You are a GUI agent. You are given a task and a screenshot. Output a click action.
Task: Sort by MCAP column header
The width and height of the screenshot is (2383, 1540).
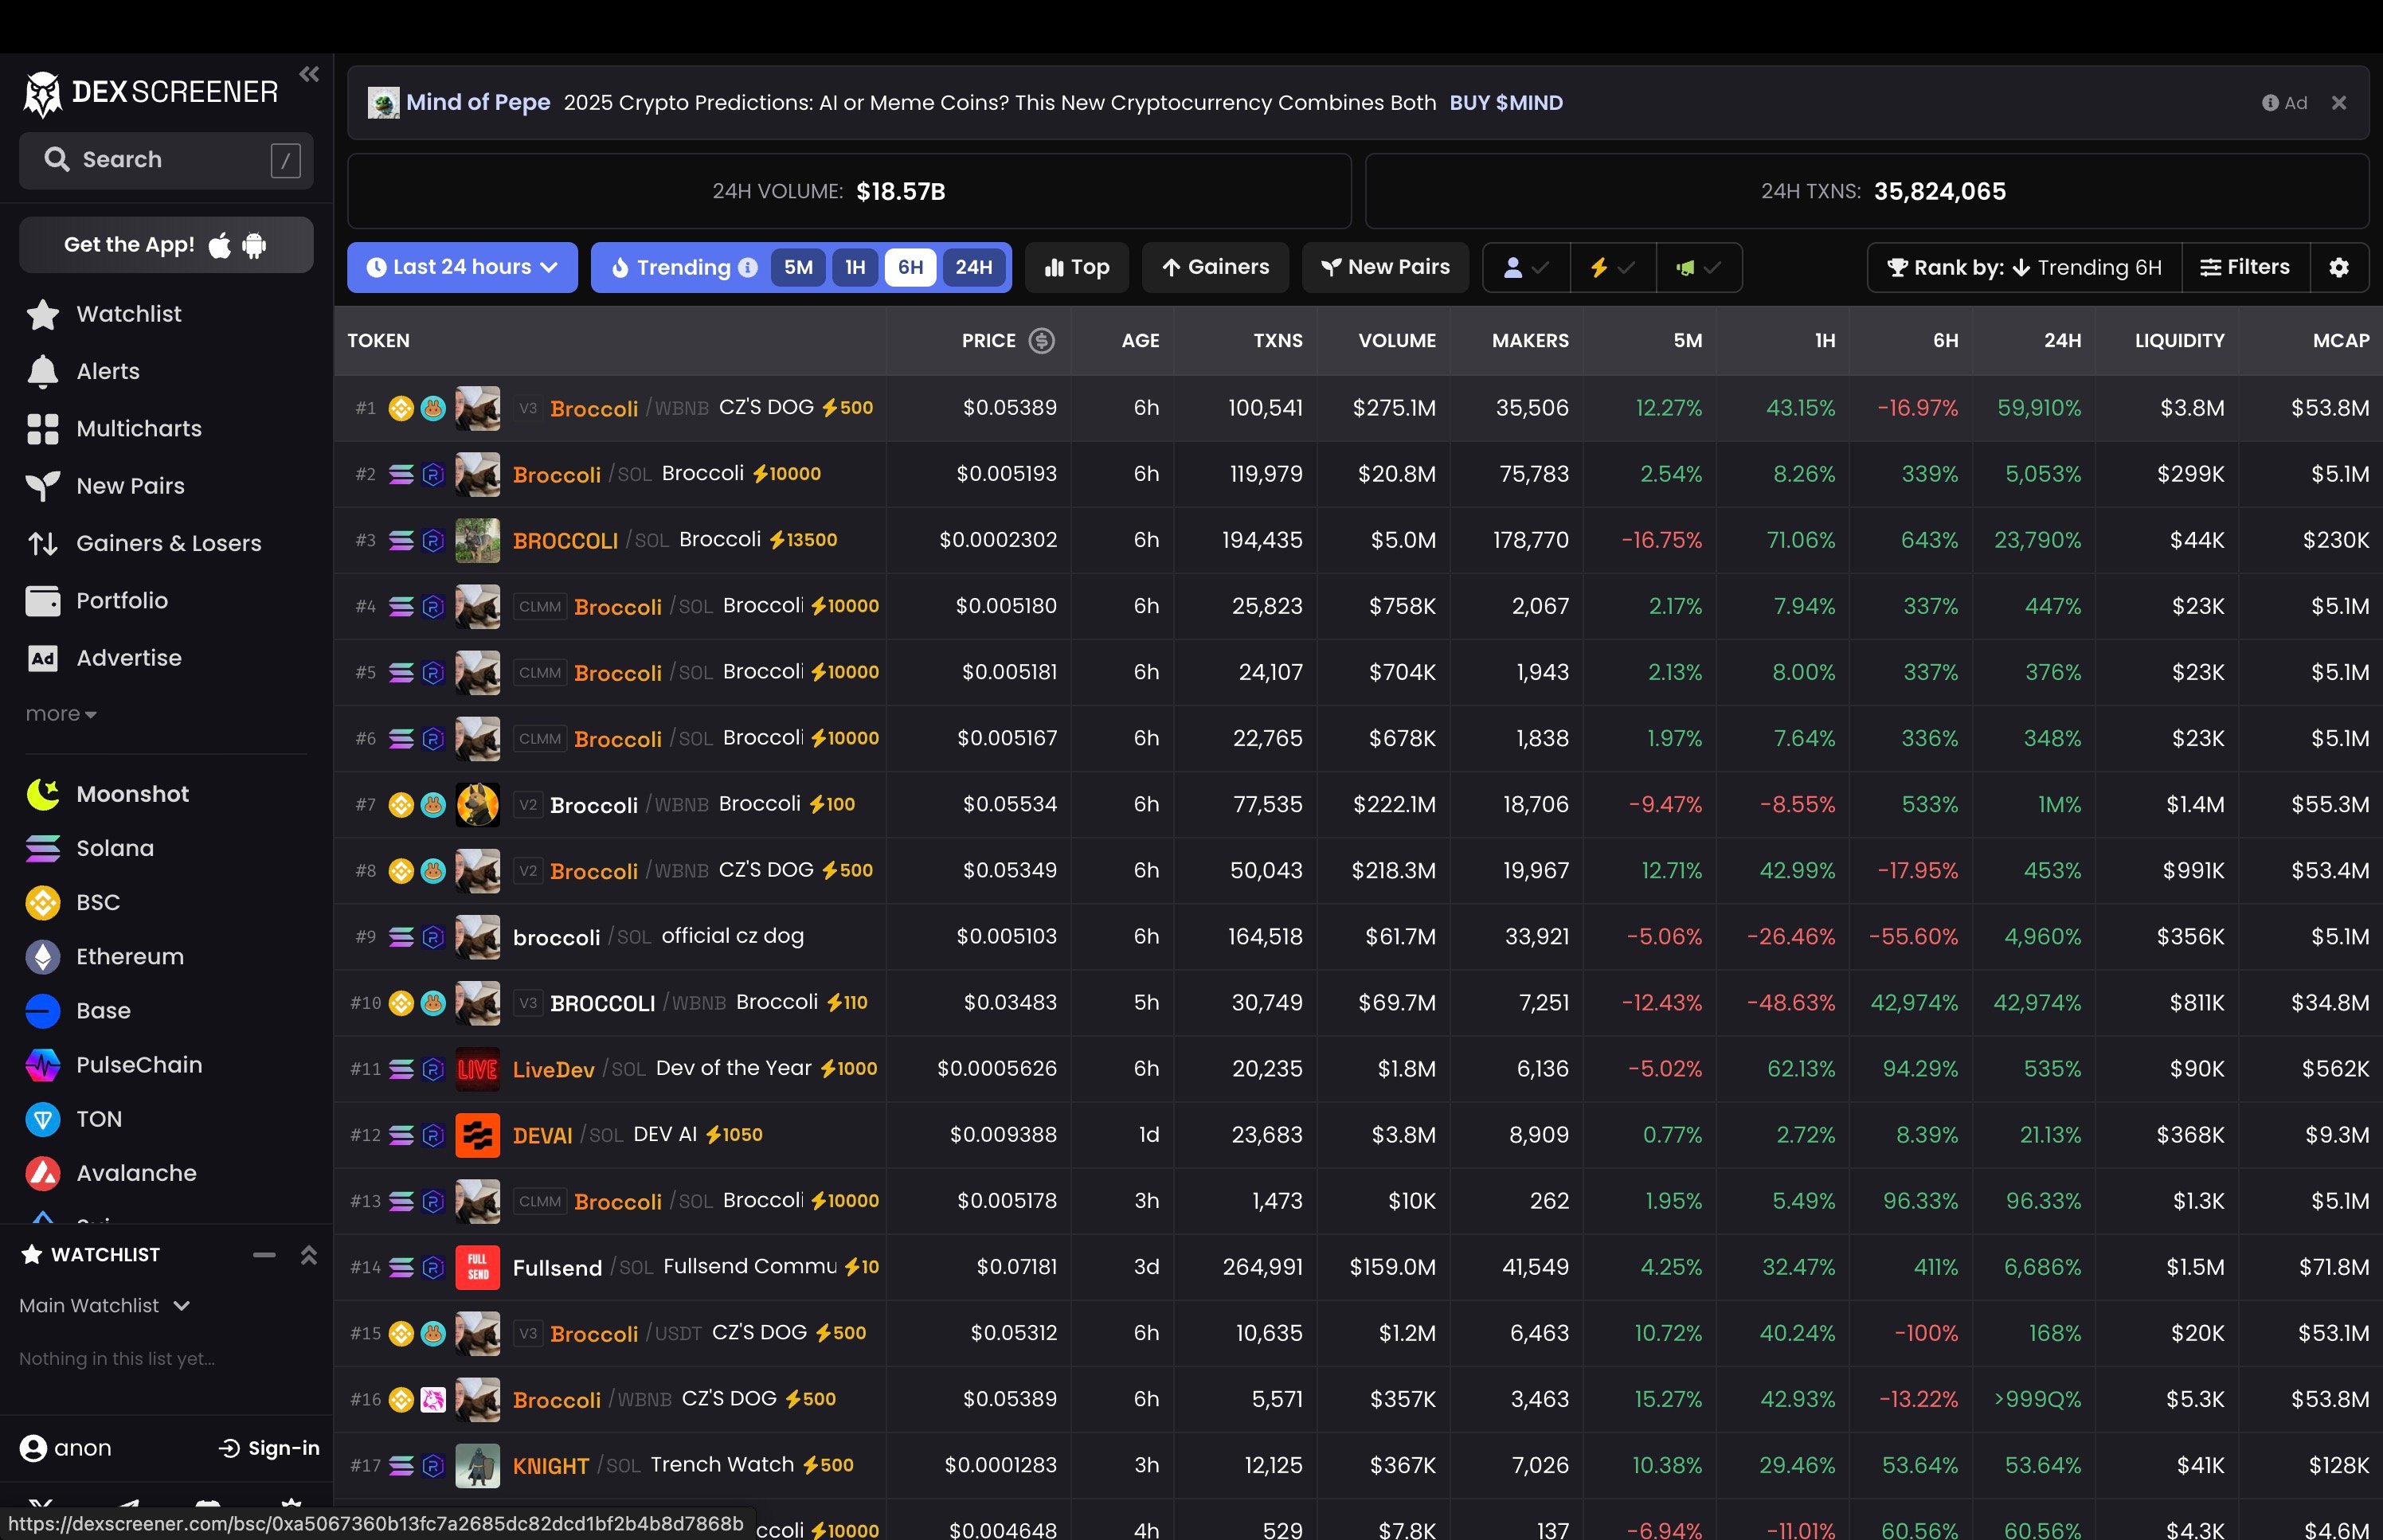[2340, 341]
